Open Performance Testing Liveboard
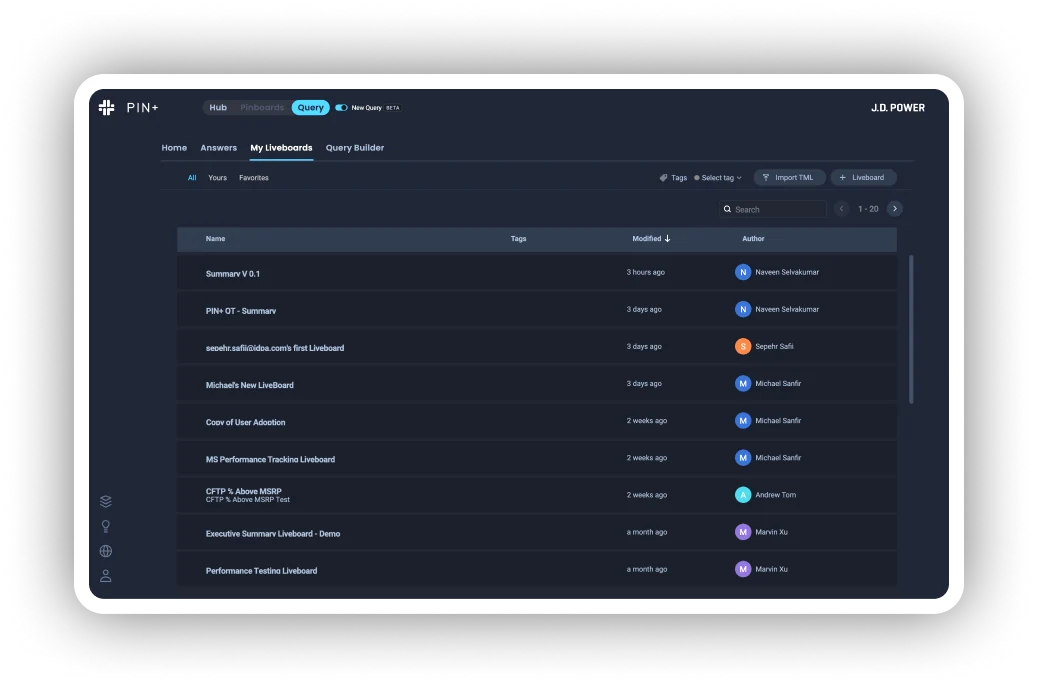1038x688 pixels. tap(261, 570)
